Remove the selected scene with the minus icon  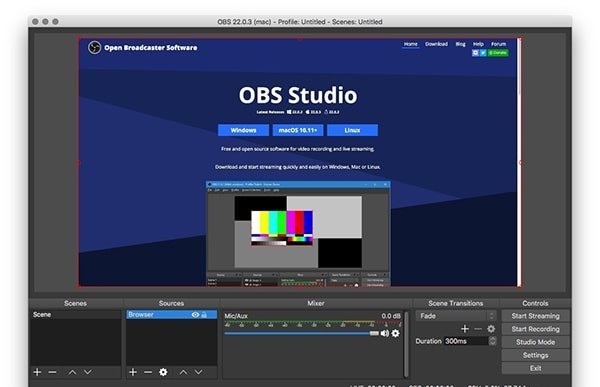pos(52,372)
